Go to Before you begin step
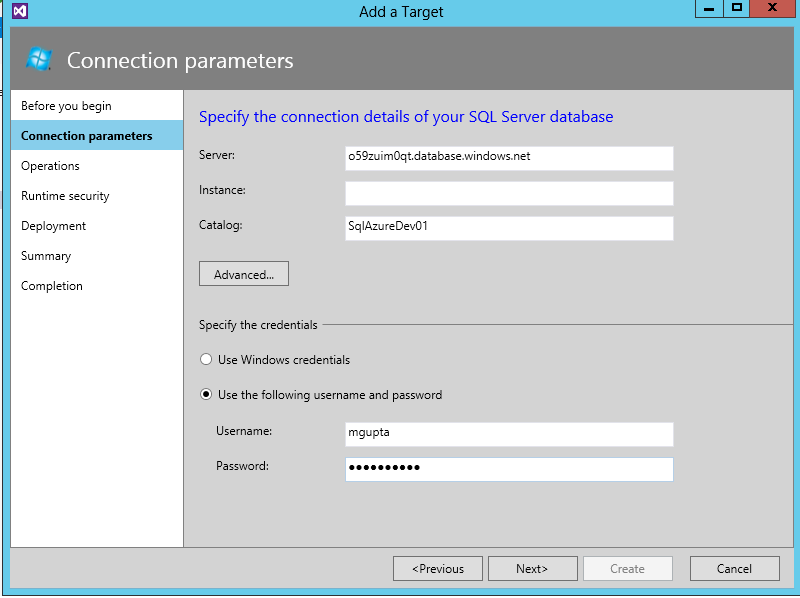The height and width of the screenshot is (598, 800). pos(97,106)
